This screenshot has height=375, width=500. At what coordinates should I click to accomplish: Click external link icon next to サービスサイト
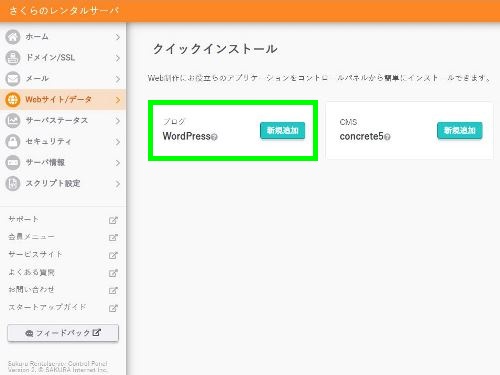[x=113, y=255]
